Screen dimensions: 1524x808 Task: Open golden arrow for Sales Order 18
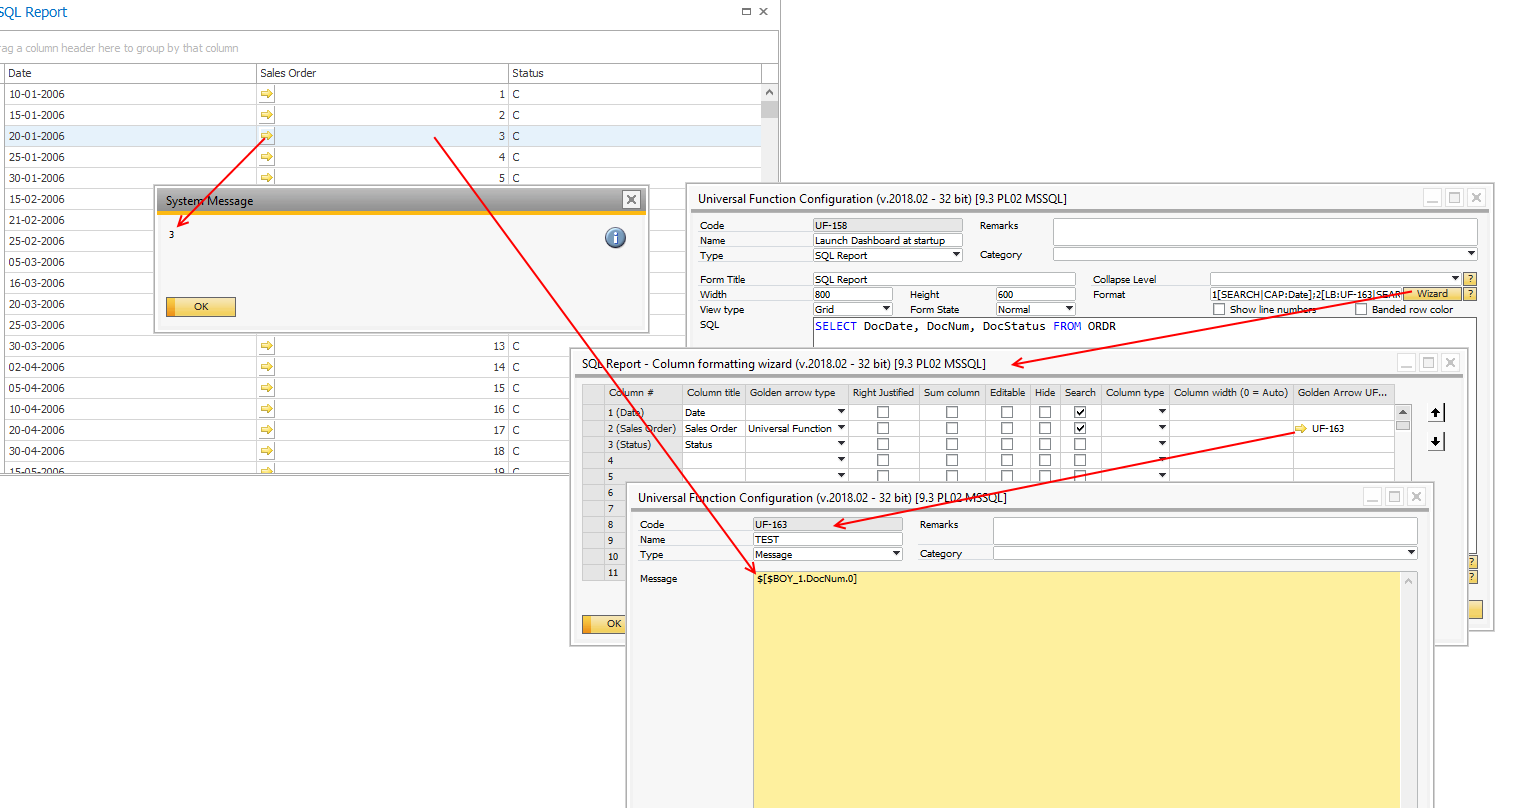[267, 451]
